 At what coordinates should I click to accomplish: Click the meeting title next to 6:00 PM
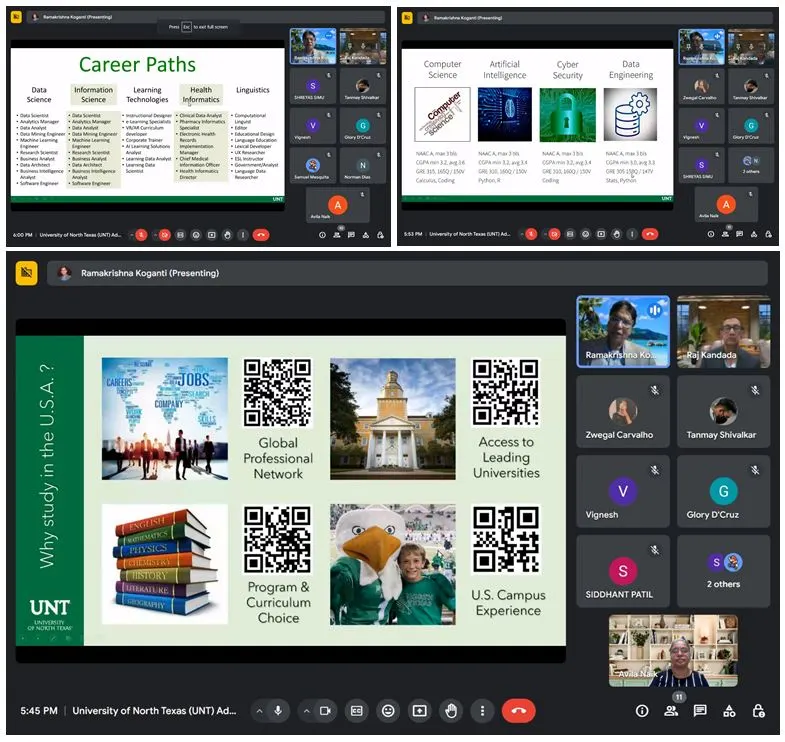point(80,235)
